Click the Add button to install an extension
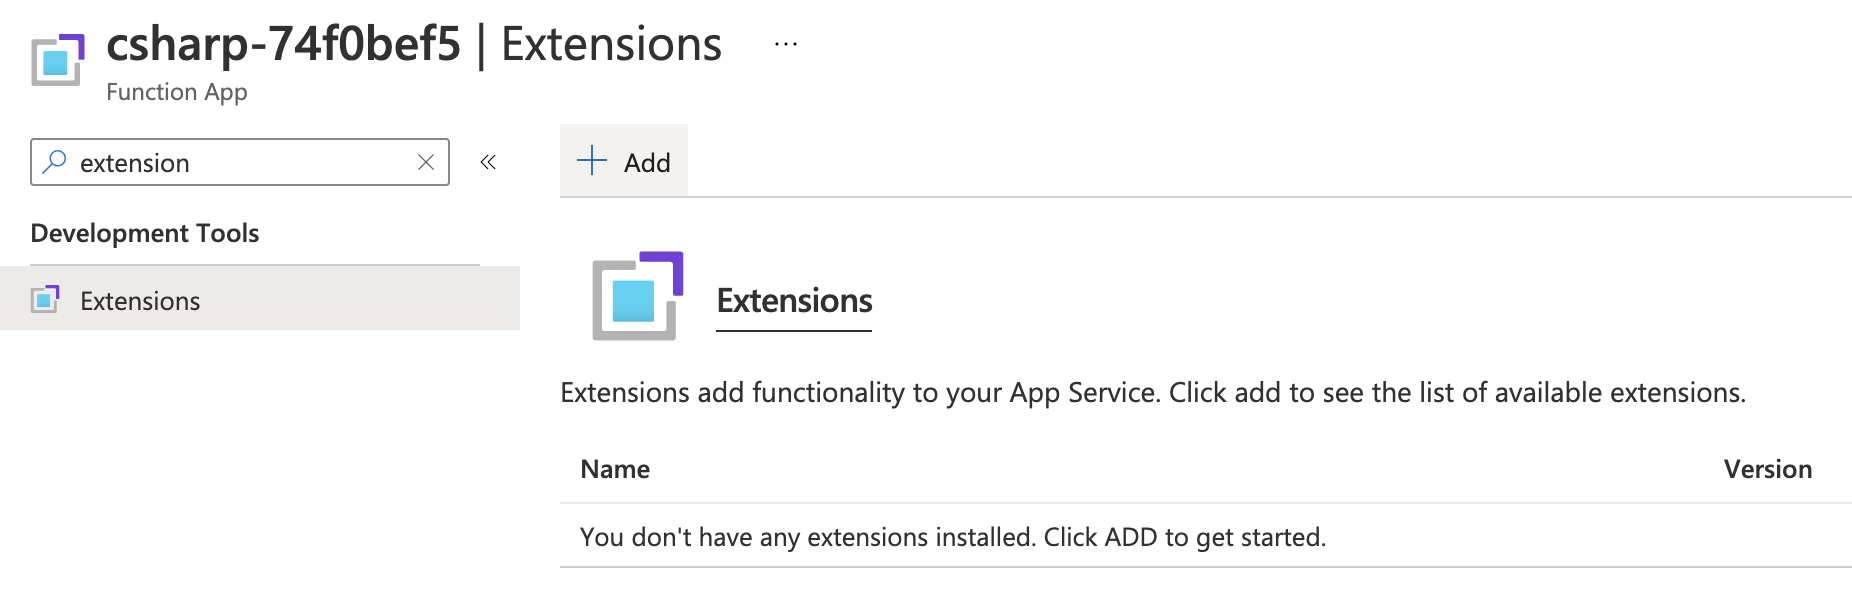The height and width of the screenshot is (610, 1852). 623,161
